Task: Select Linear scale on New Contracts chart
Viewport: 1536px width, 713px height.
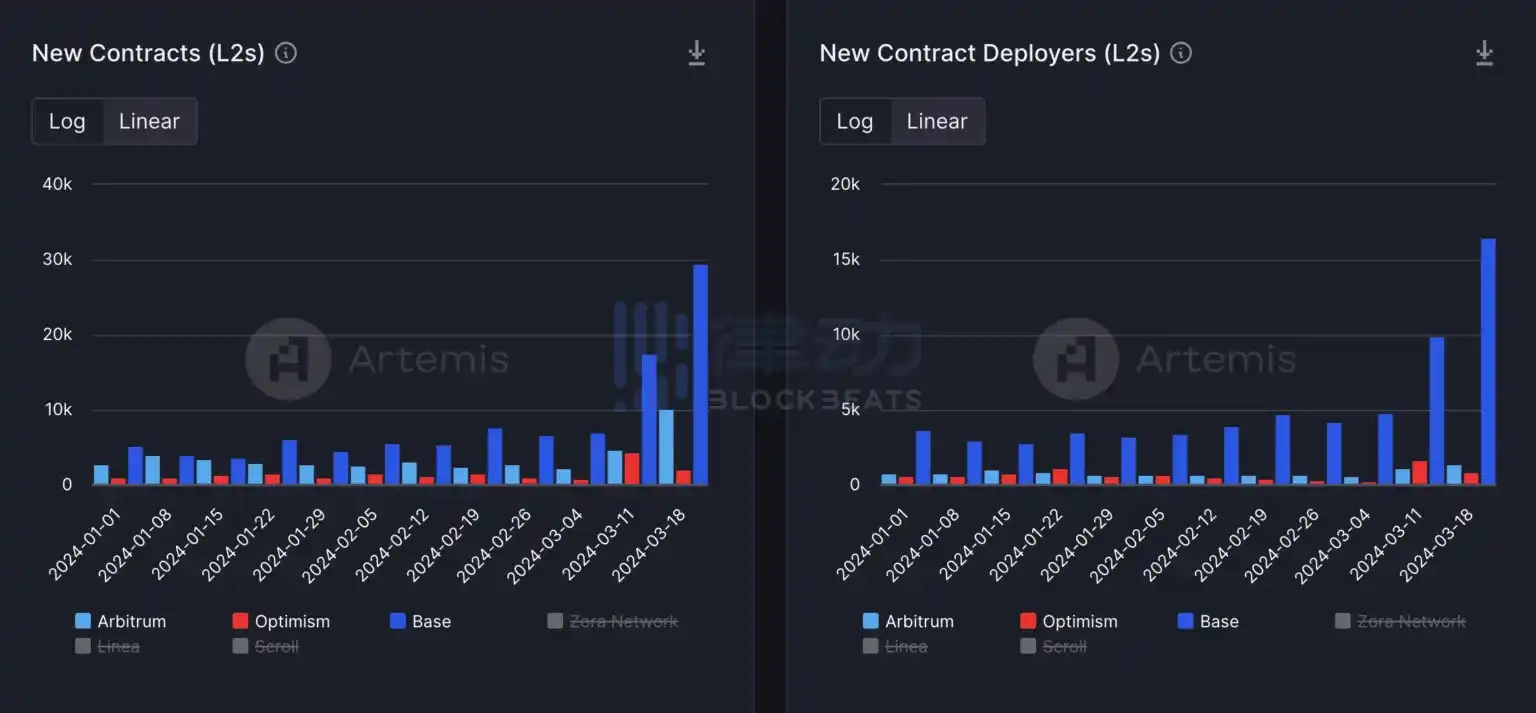Action: [x=149, y=121]
